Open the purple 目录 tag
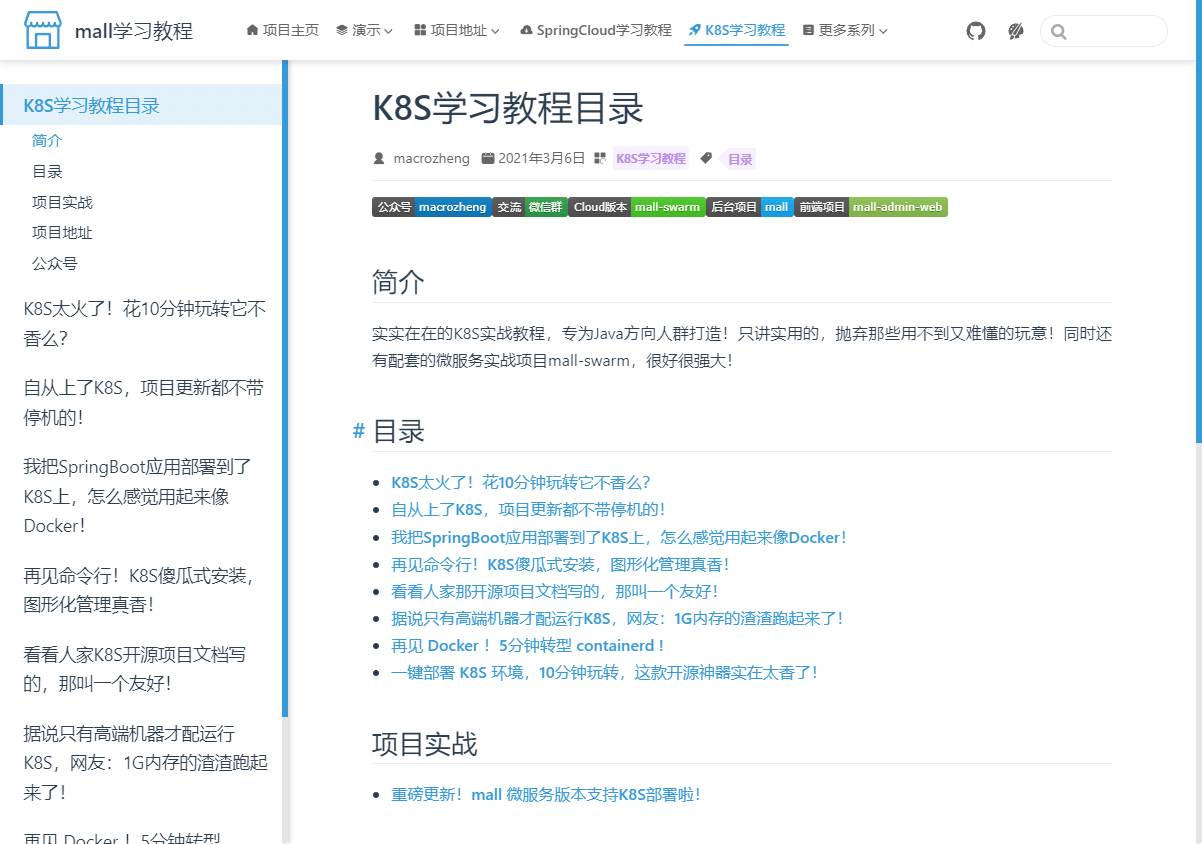The width and height of the screenshot is (1202, 844). click(x=740, y=158)
